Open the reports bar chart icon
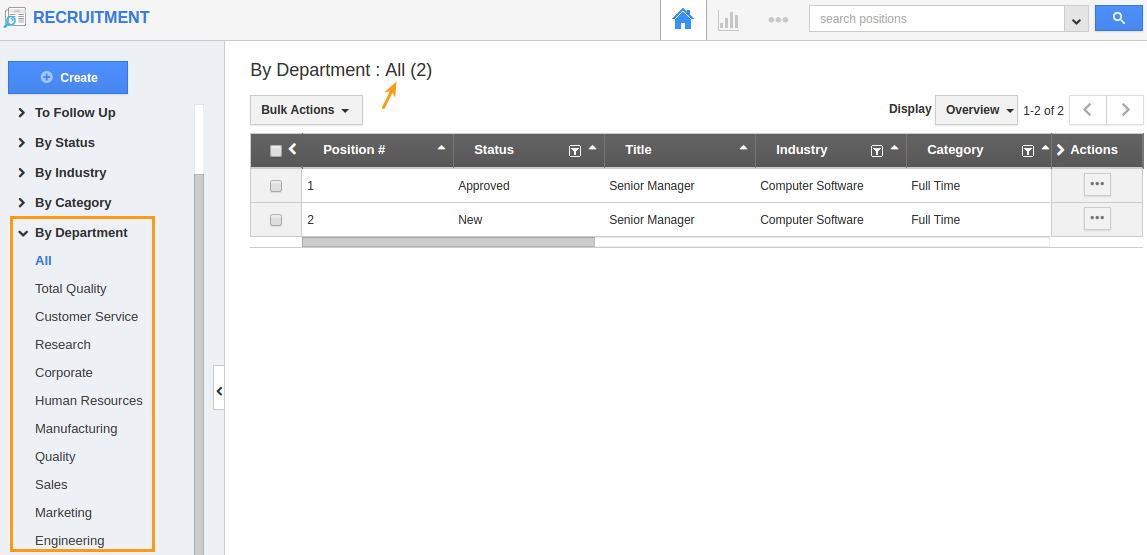 728,19
